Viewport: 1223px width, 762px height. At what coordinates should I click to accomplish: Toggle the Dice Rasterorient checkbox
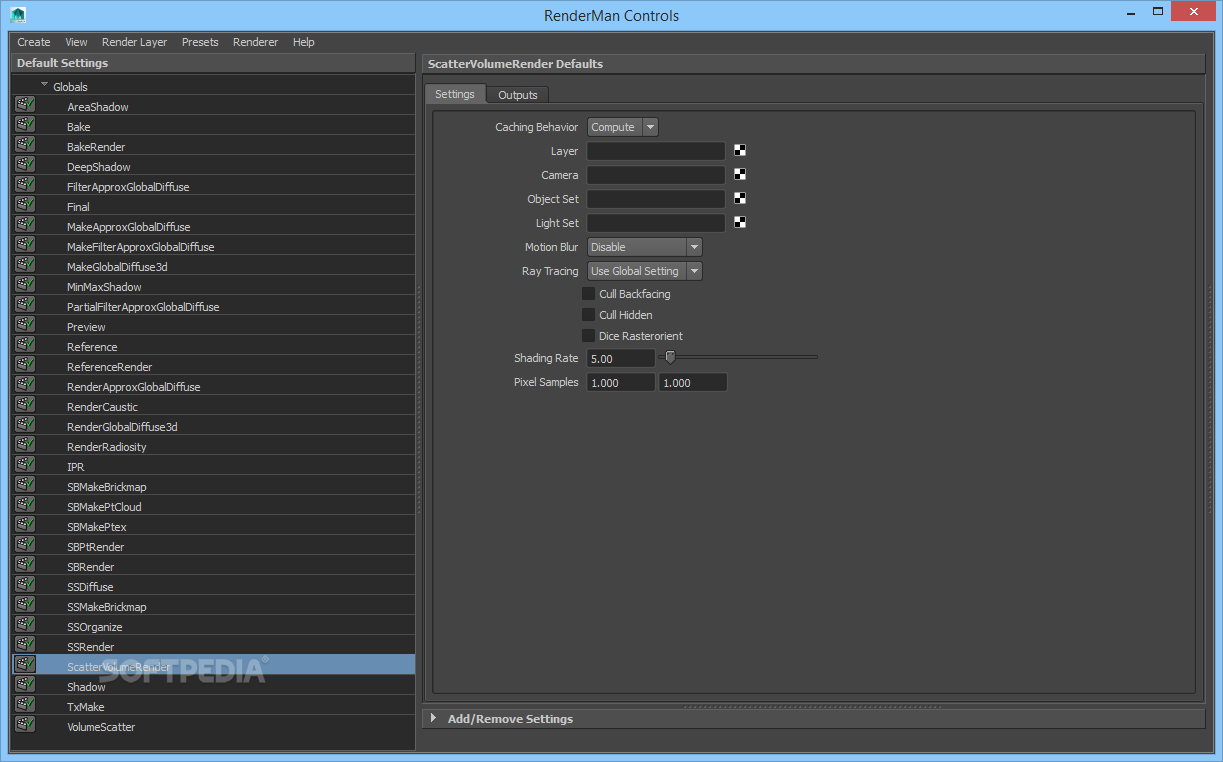click(588, 336)
